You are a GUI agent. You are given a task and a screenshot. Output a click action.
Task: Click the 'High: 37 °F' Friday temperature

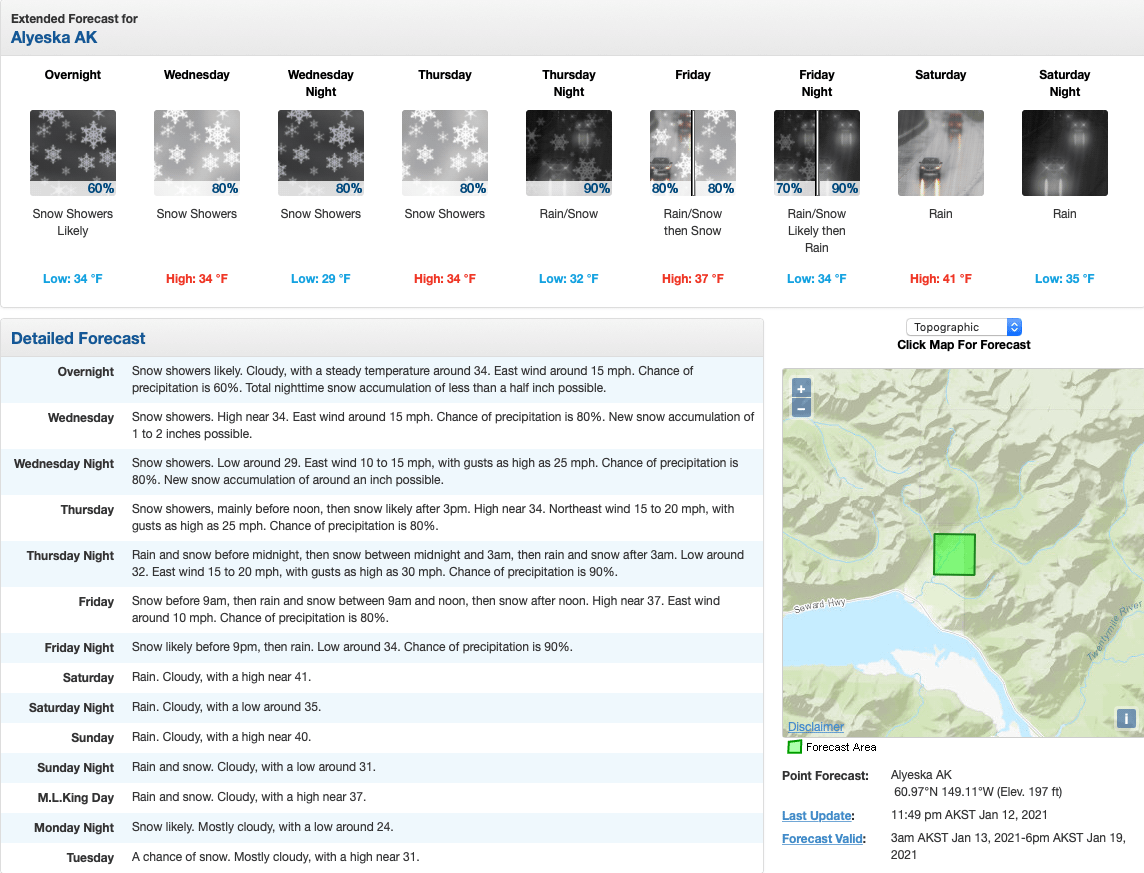(693, 279)
